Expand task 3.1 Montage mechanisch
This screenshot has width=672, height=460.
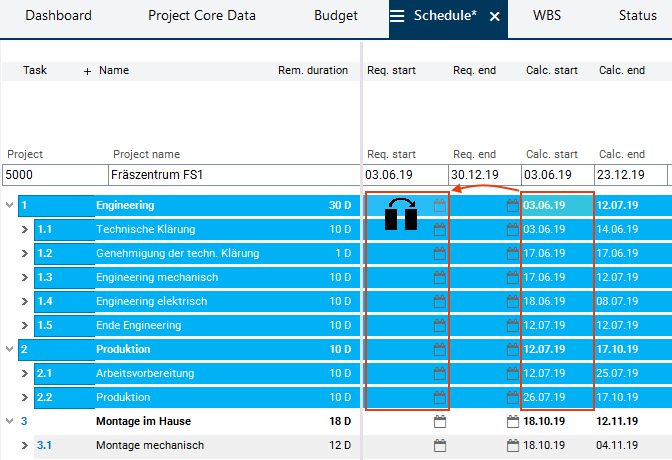pos(26,446)
